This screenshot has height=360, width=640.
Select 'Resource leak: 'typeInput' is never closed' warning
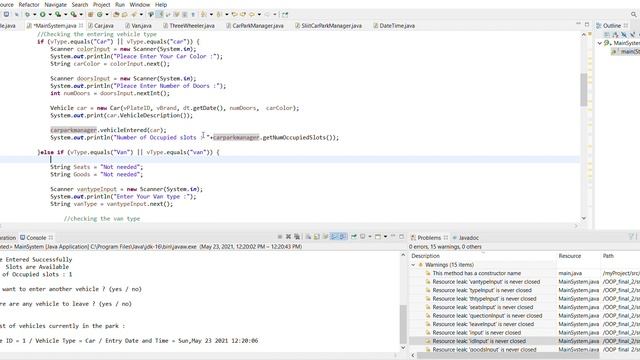[x=482, y=290]
